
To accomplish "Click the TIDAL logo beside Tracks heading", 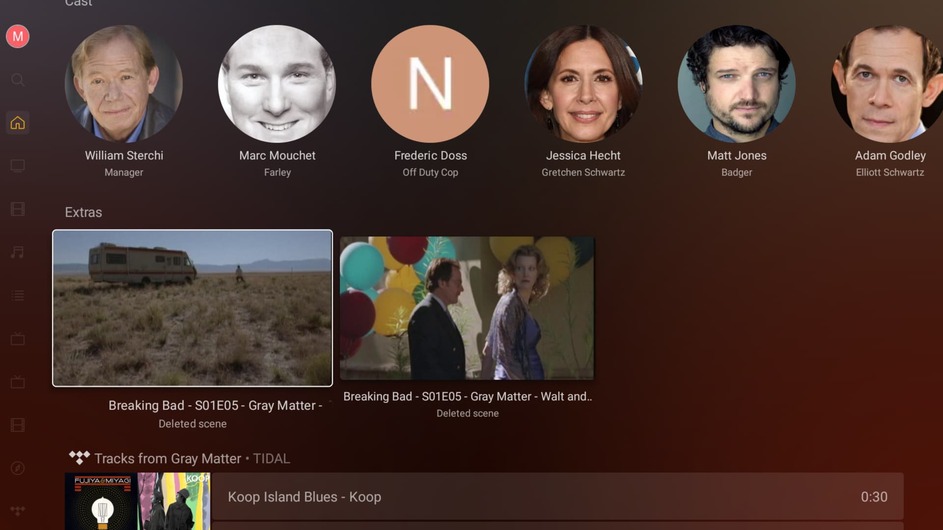I will 79,458.
